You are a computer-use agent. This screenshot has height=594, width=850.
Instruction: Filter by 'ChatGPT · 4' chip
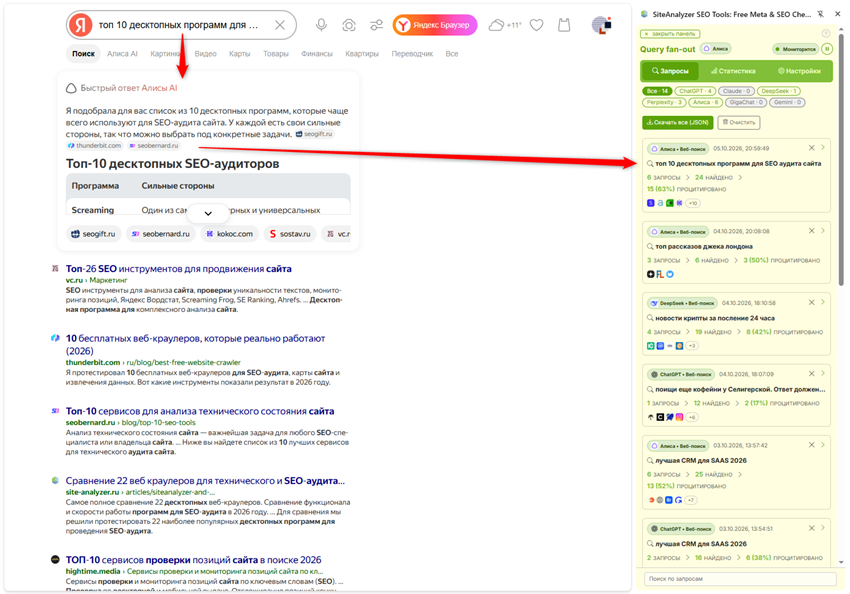click(x=695, y=91)
